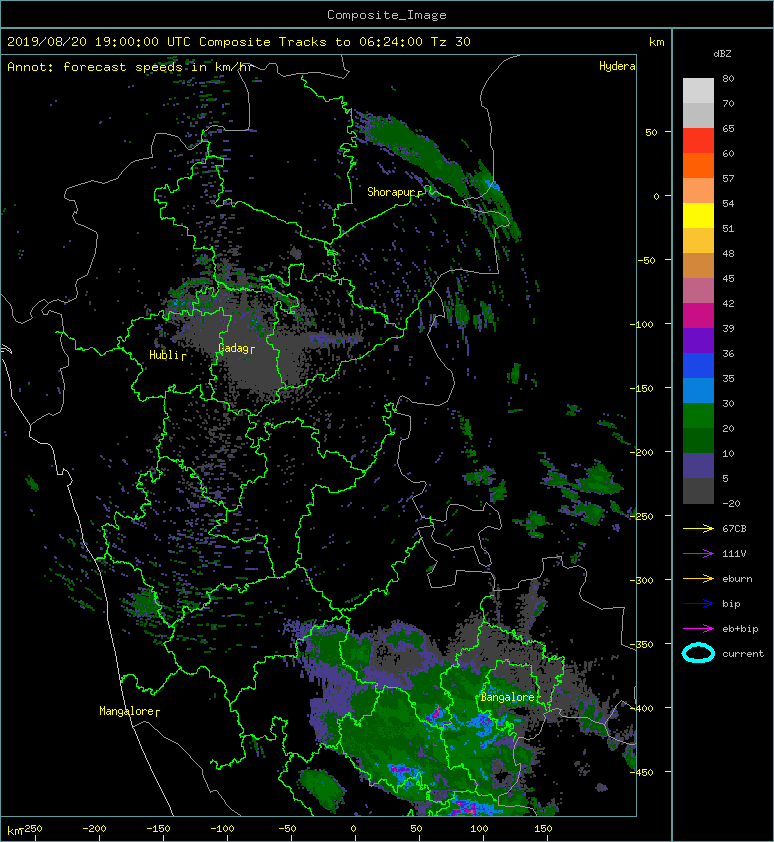Click the Hydera city label

pos(617,66)
